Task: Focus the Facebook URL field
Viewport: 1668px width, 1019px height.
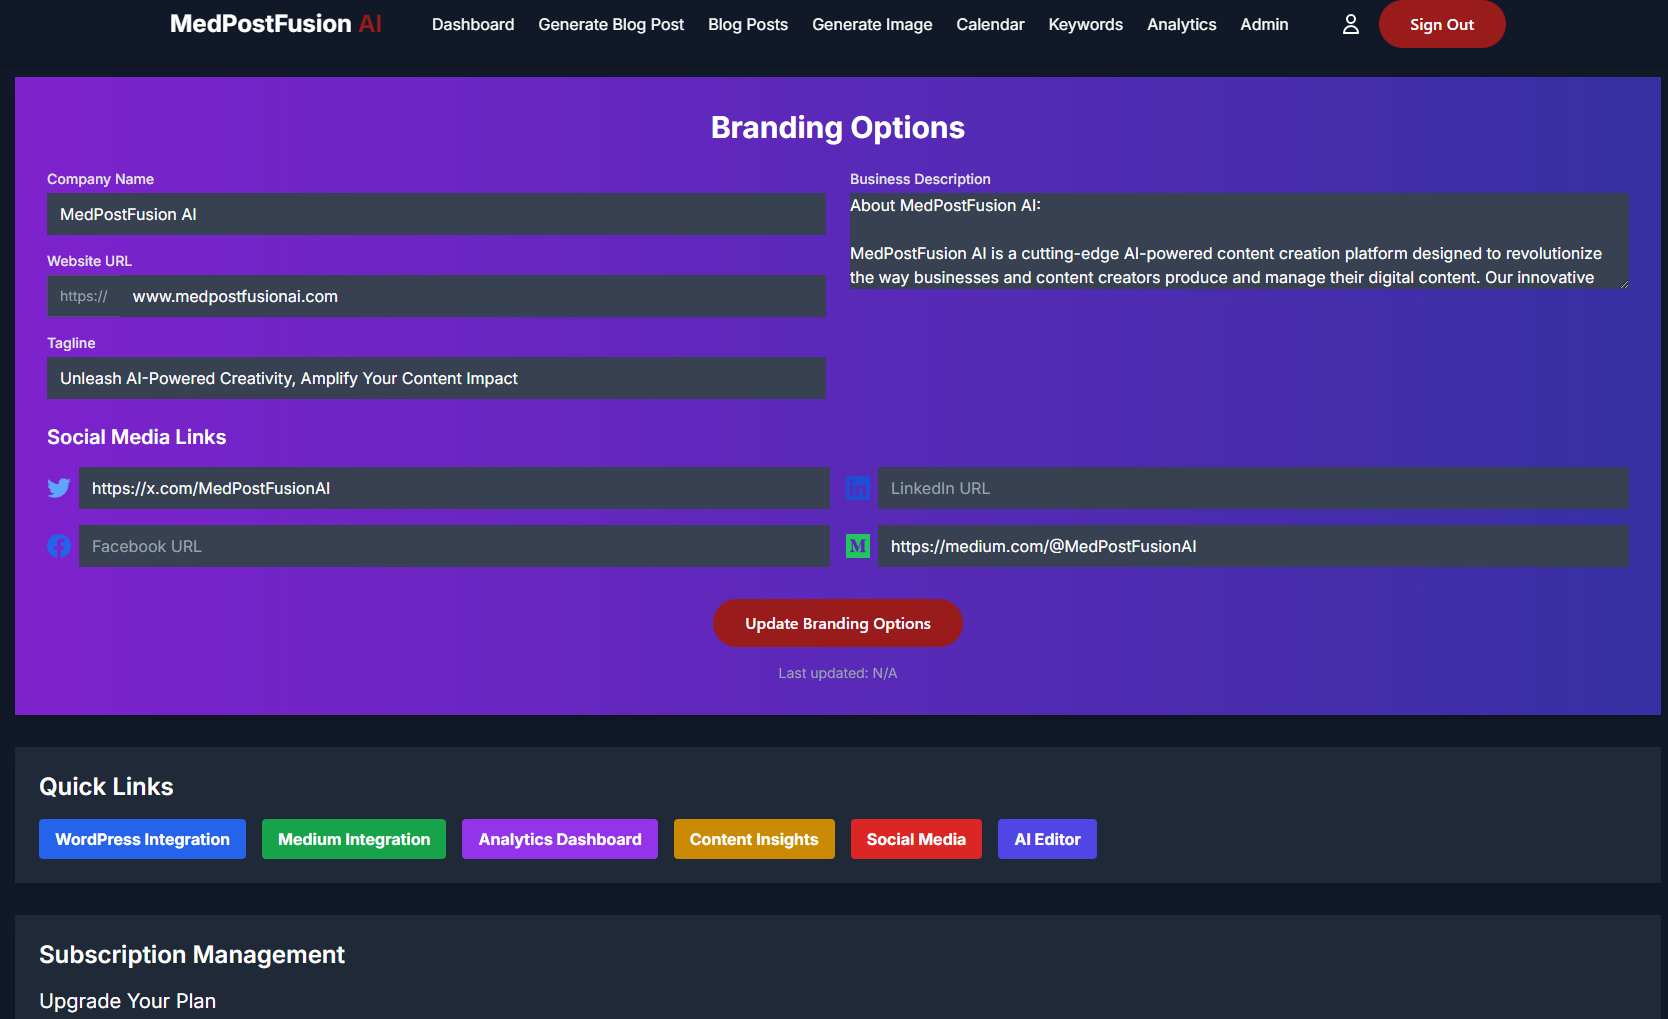Action: point(454,546)
